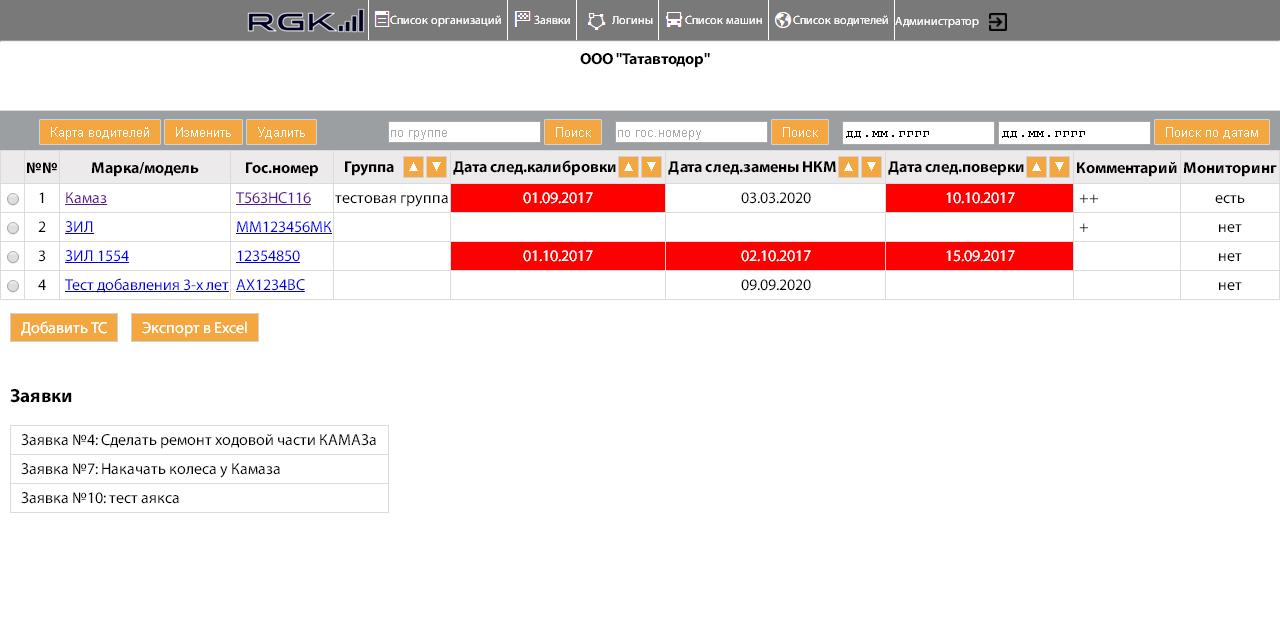Click red calibration date 01.09.2017

[558, 198]
